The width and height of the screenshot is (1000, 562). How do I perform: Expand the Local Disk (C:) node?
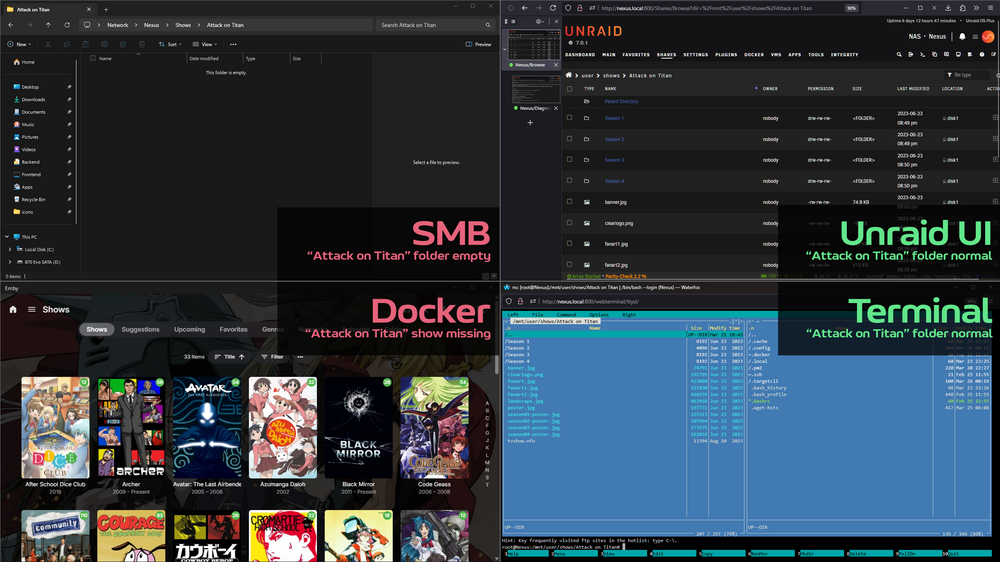coord(10,249)
